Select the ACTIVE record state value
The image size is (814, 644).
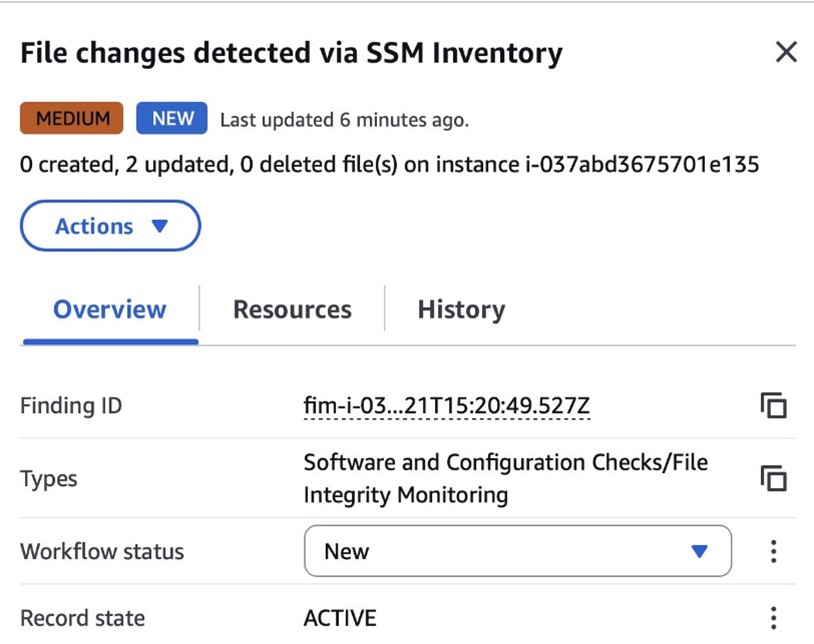pyautogui.click(x=339, y=617)
